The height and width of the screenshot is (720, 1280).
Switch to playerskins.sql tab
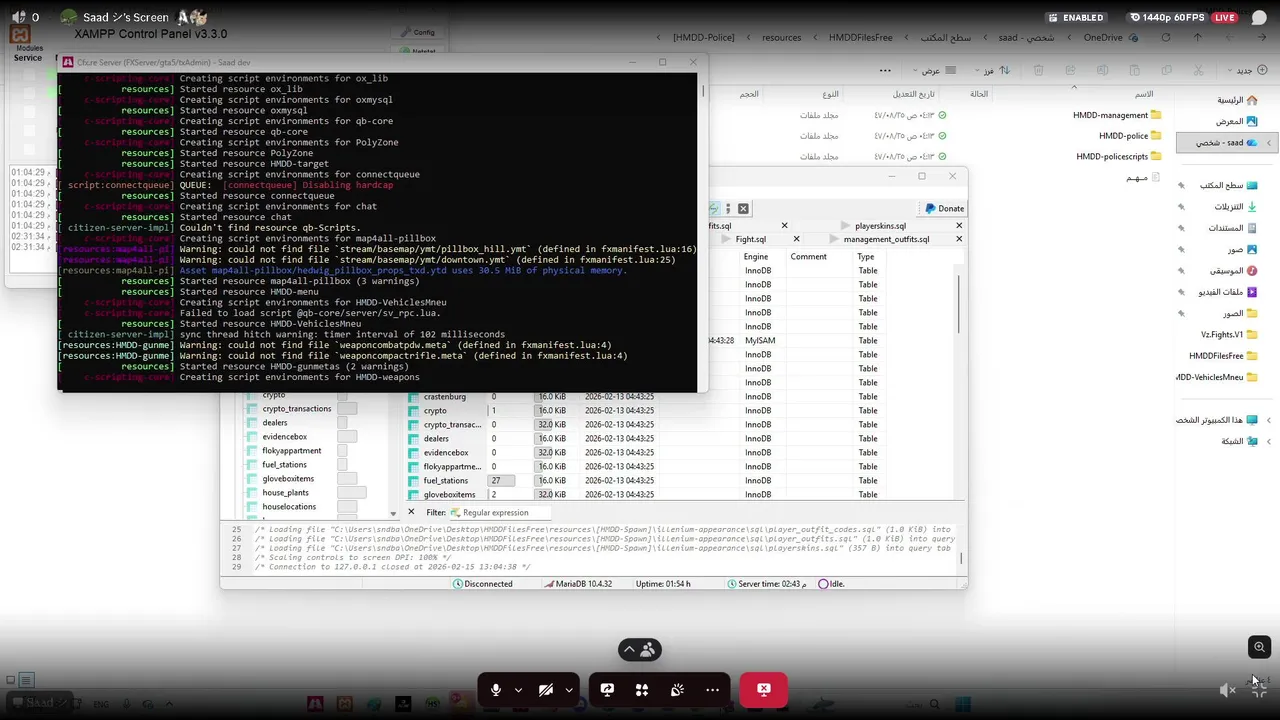pos(880,226)
